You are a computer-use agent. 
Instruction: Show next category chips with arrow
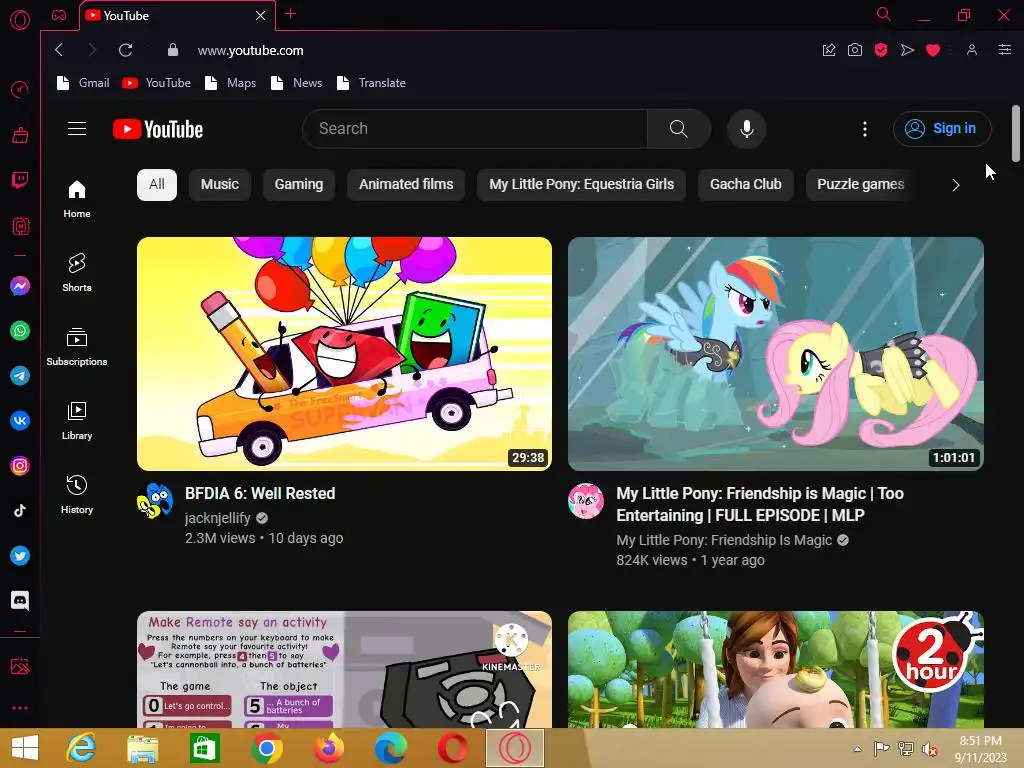955,185
